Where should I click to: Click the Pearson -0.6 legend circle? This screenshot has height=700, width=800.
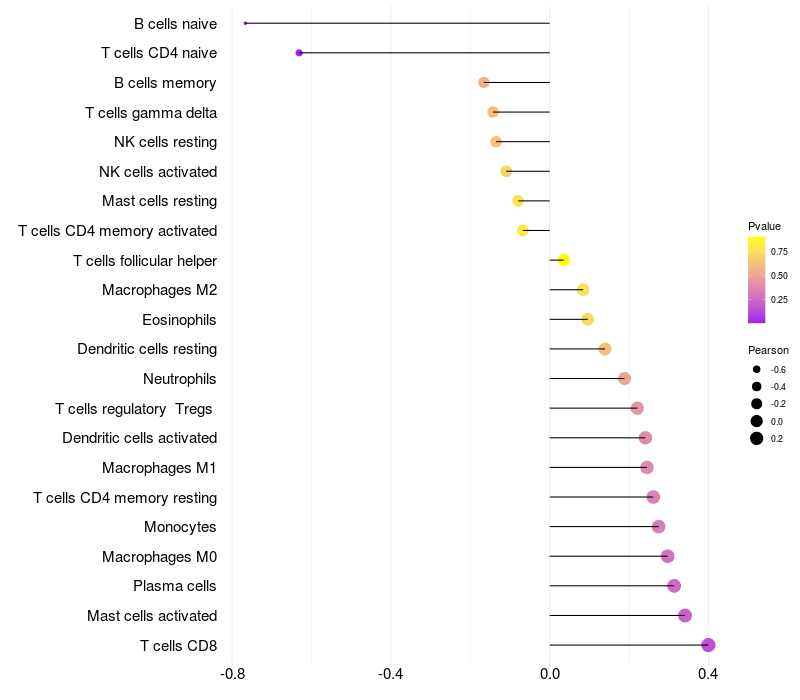[x=757, y=370]
